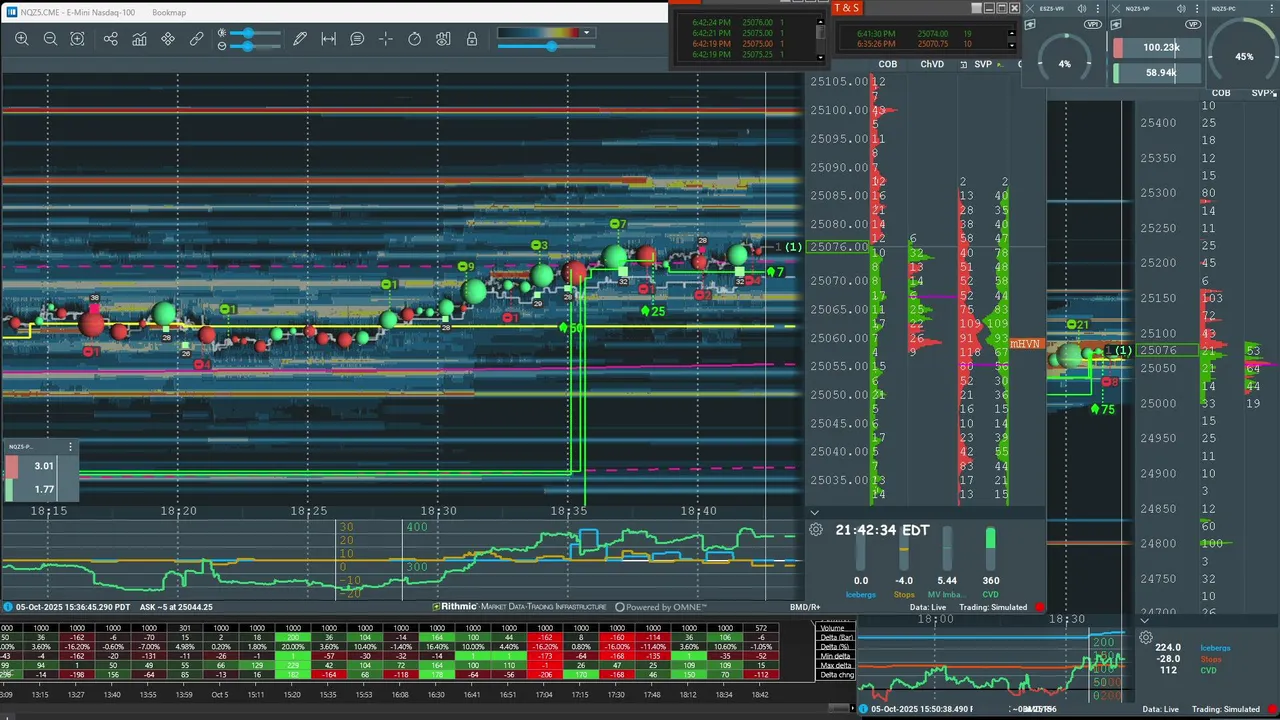Mute the ESZ5-VPI widget sound
This screenshot has width=1280, height=720.
coord(1082,9)
